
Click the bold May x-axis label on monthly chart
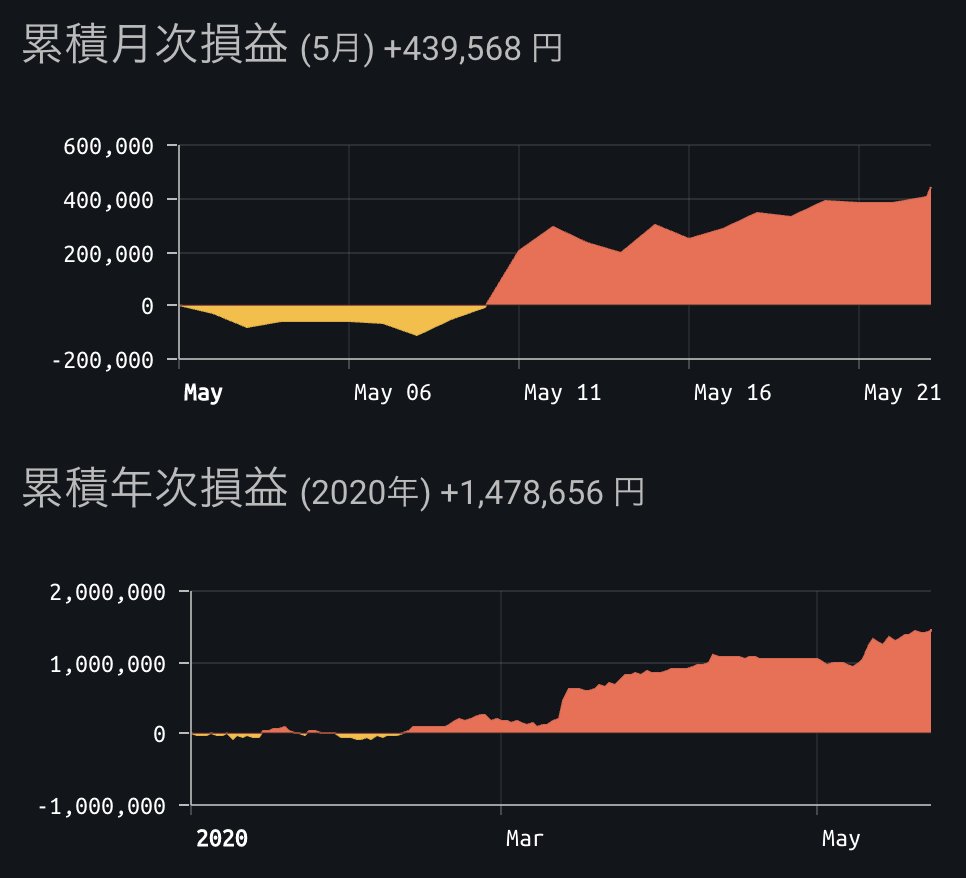click(x=203, y=392)
